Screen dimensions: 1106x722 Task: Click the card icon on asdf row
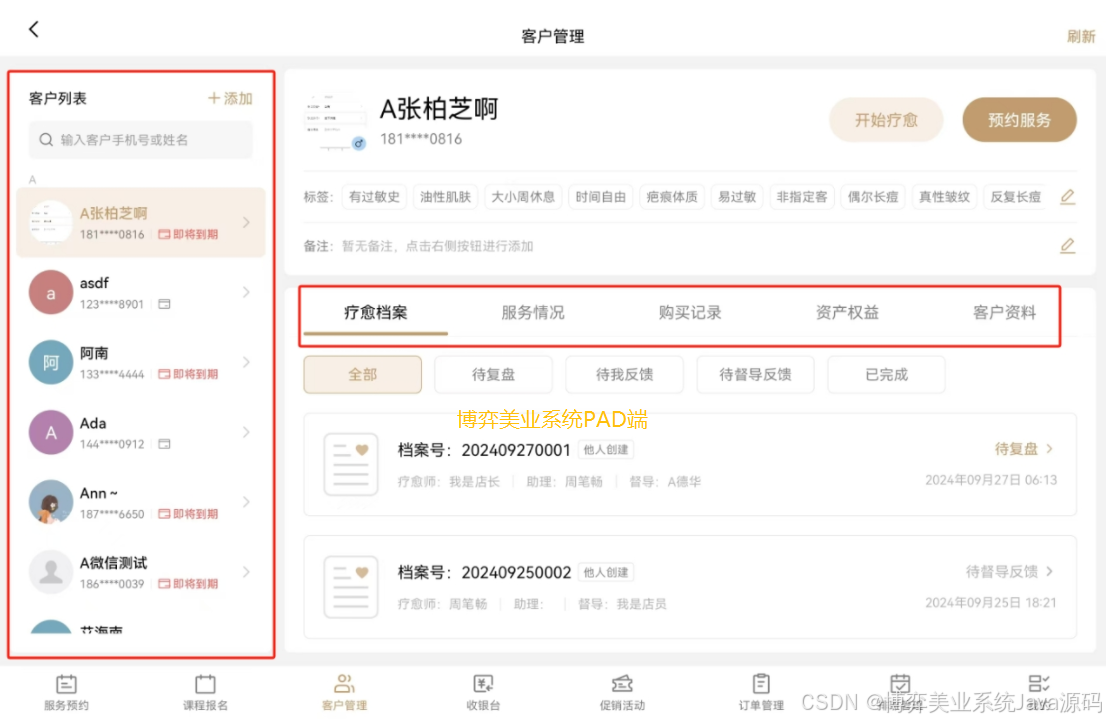point(164,304)
